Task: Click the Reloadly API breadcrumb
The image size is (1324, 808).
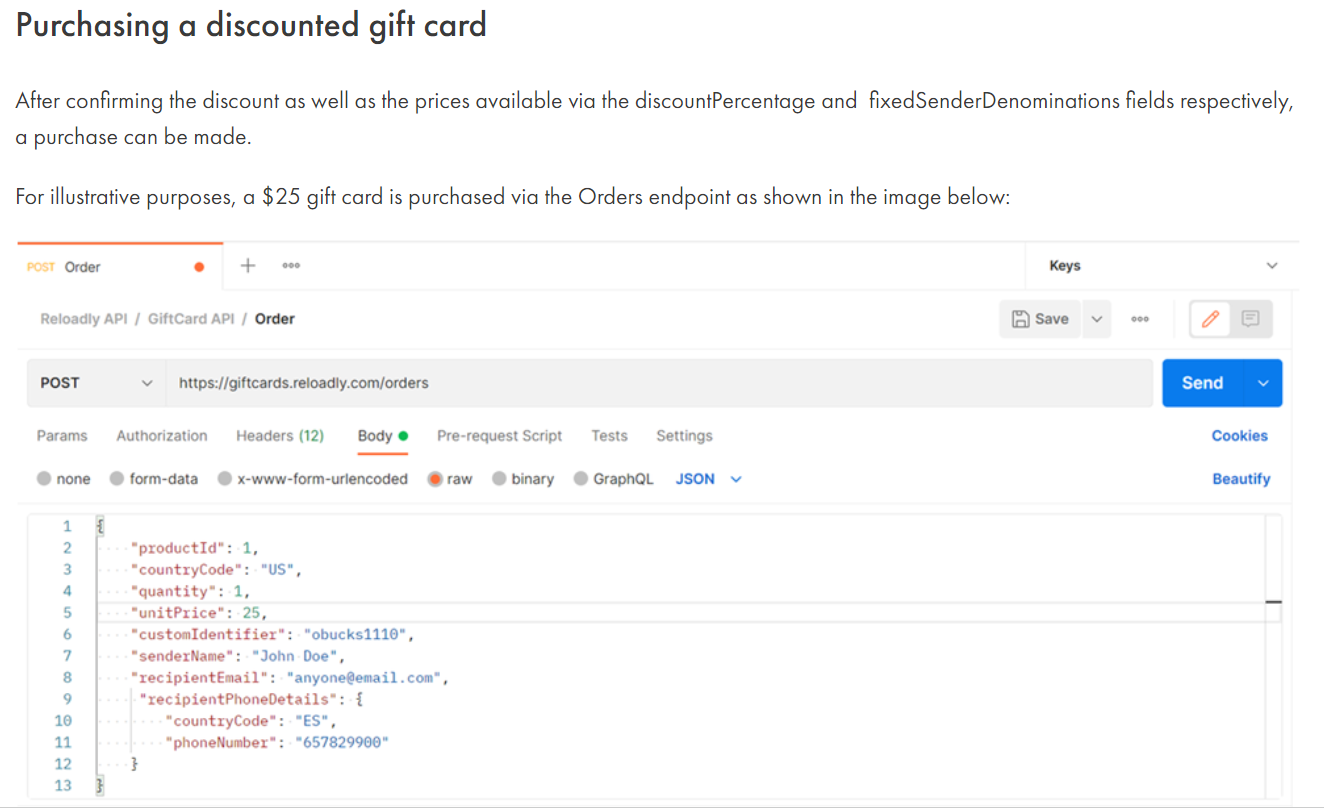Action: (84, 319)
